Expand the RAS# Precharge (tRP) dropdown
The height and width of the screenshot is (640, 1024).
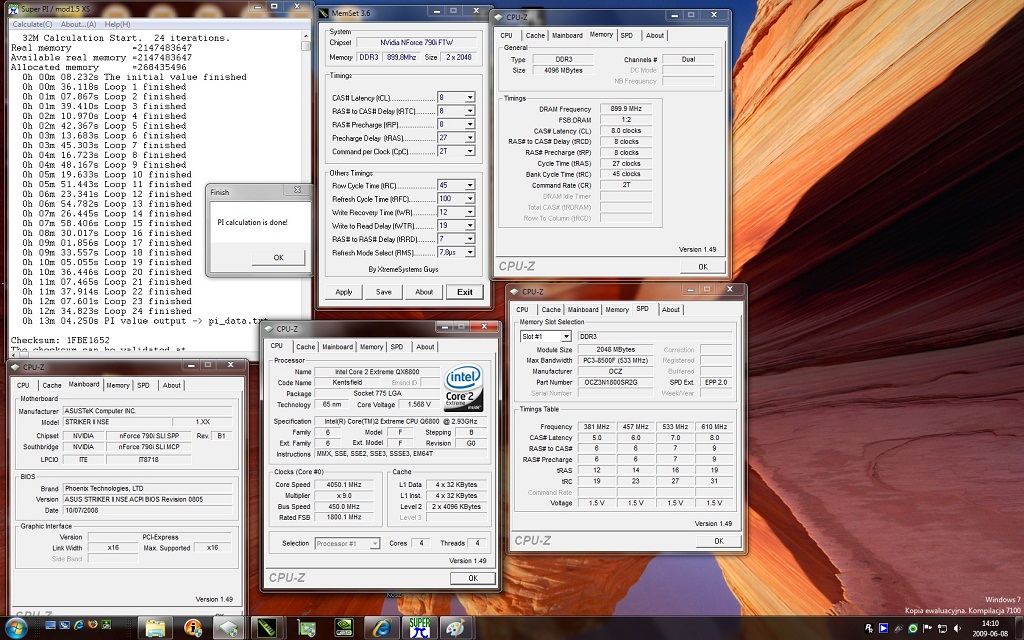(x=470, y=124)
